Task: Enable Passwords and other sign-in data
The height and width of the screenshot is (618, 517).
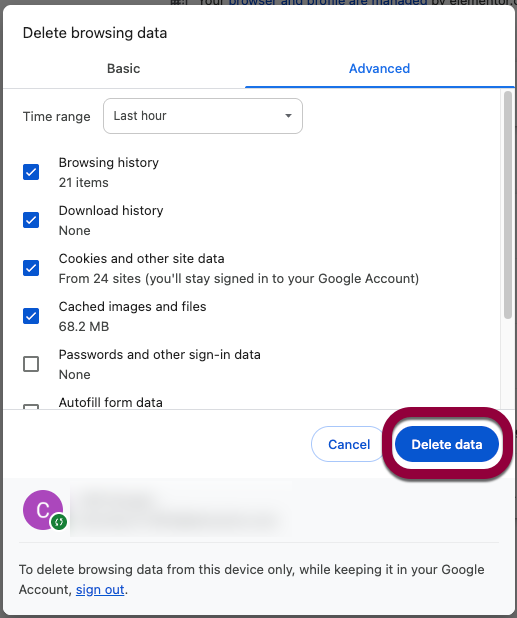Action: (31, 364)
